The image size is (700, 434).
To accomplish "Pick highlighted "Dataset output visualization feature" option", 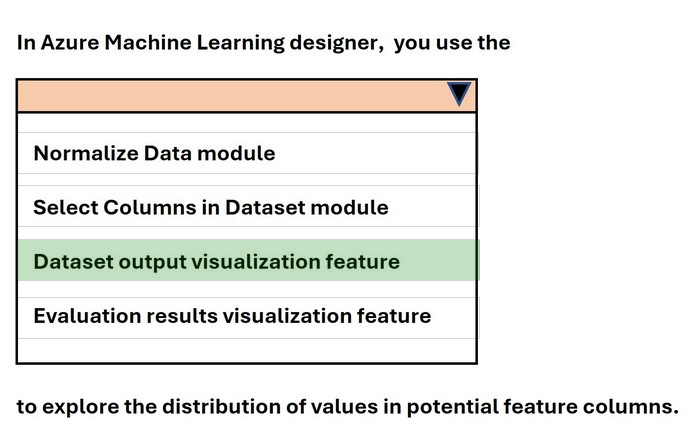I will pos(216,261).
